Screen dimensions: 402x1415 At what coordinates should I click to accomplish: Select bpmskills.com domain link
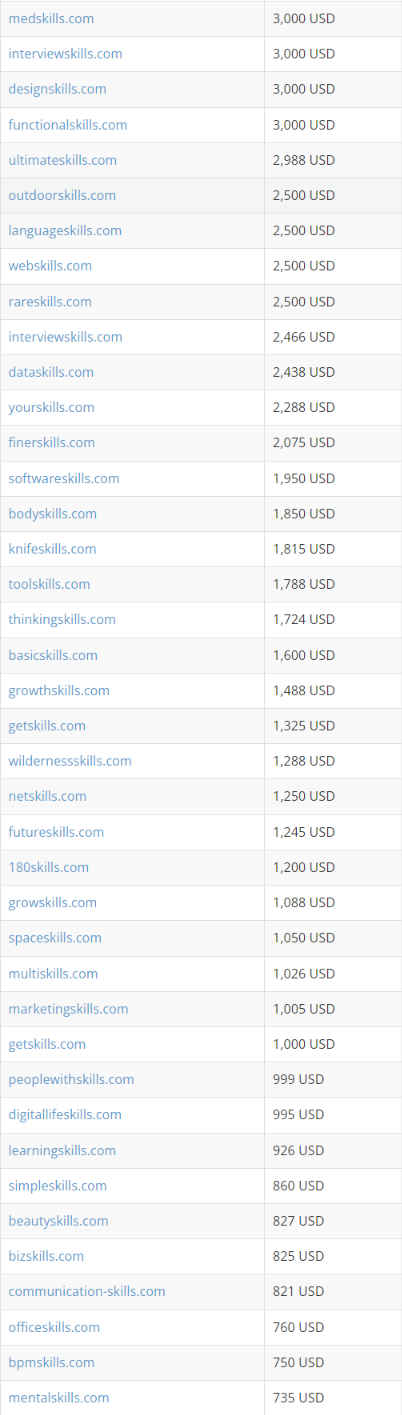click(x=51, y=1362)
